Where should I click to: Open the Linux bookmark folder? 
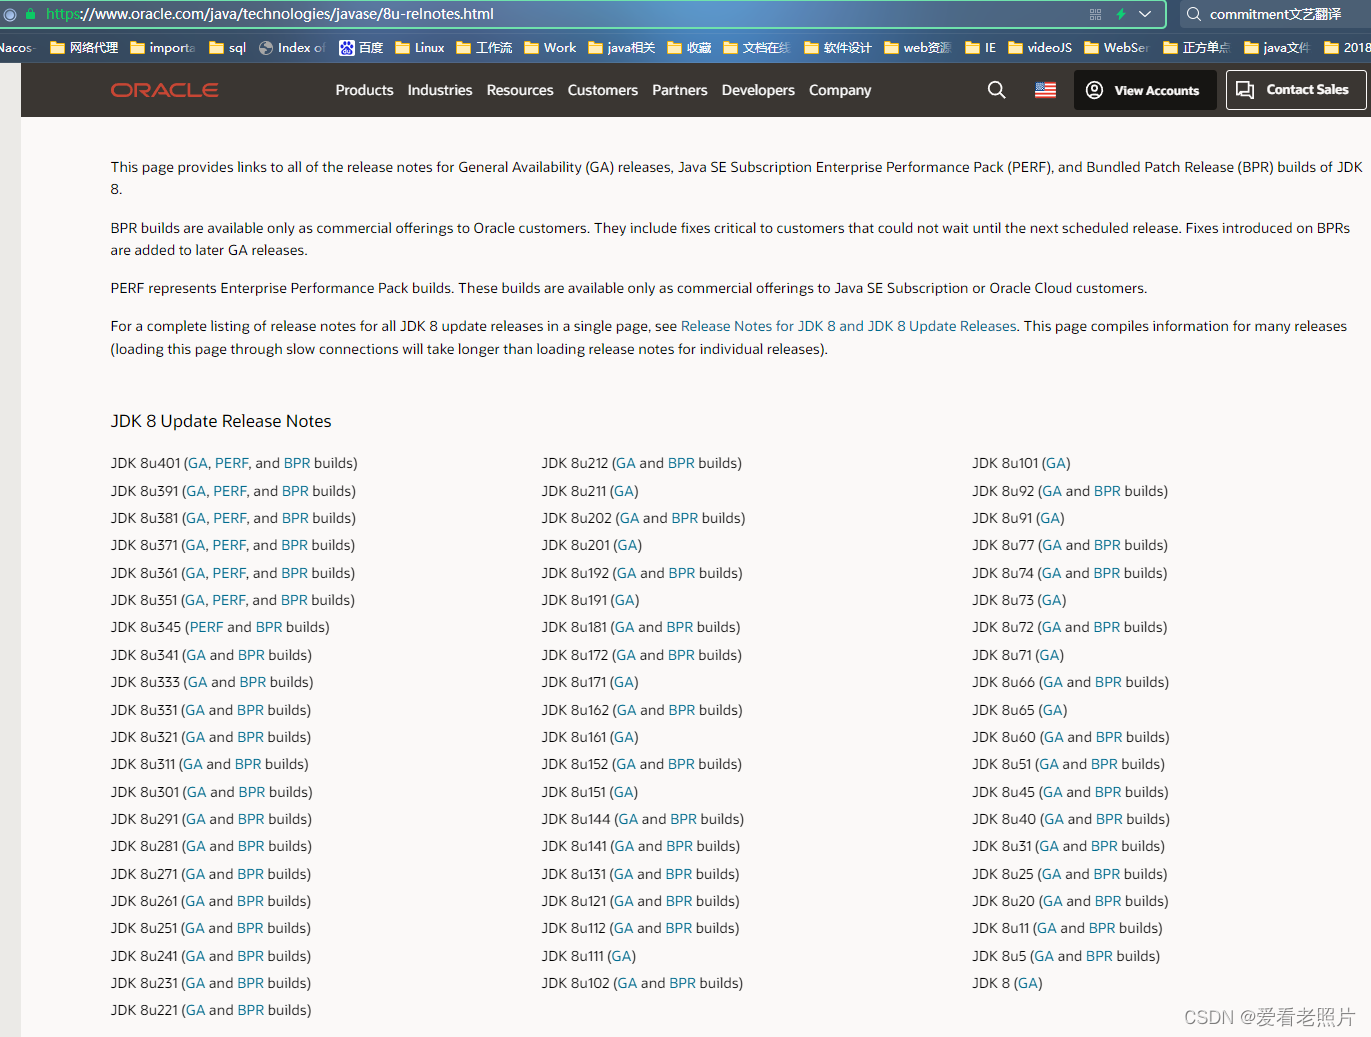coord(420,47)
